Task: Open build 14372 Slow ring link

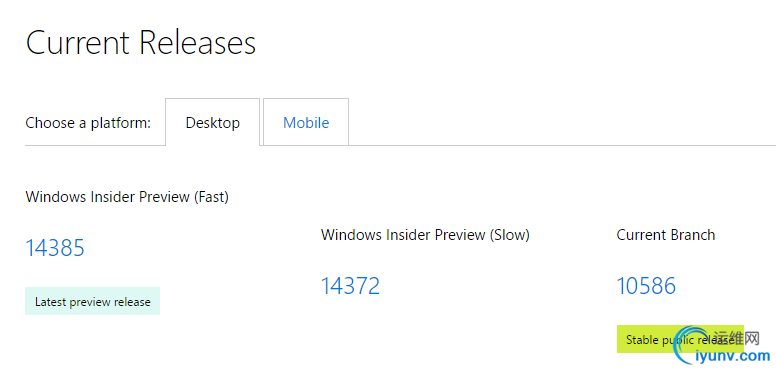Action: (350, 285)
